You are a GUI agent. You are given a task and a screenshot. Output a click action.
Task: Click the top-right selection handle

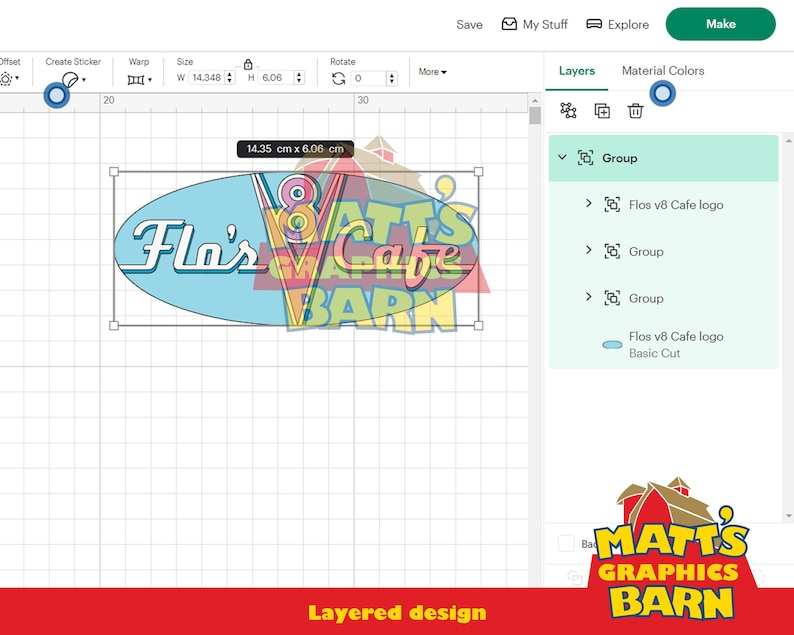coord(479,172)
